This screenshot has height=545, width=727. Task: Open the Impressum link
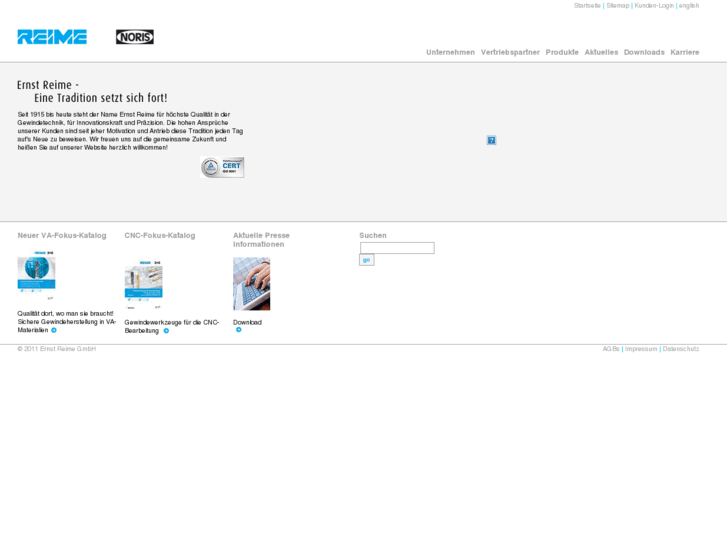click(641, 349)
